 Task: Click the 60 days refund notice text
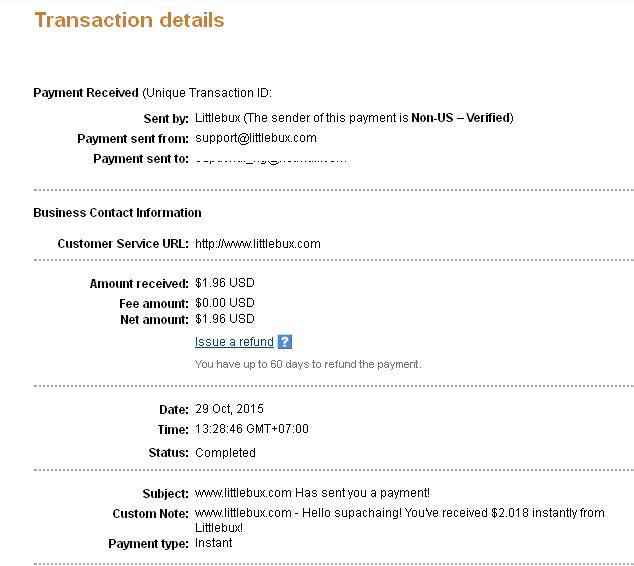click(x=308, y=364)
